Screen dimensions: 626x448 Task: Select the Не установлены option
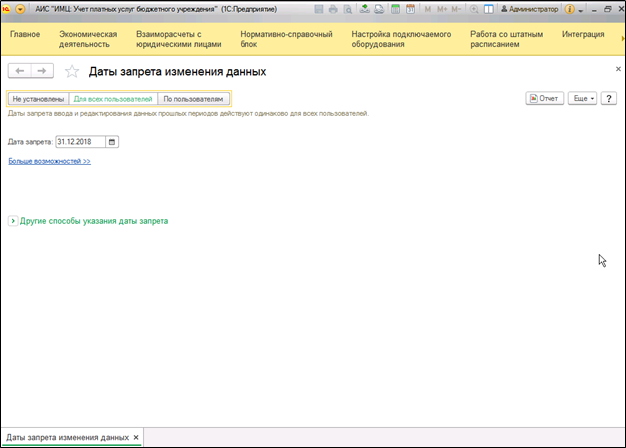[x=39, y=99]
